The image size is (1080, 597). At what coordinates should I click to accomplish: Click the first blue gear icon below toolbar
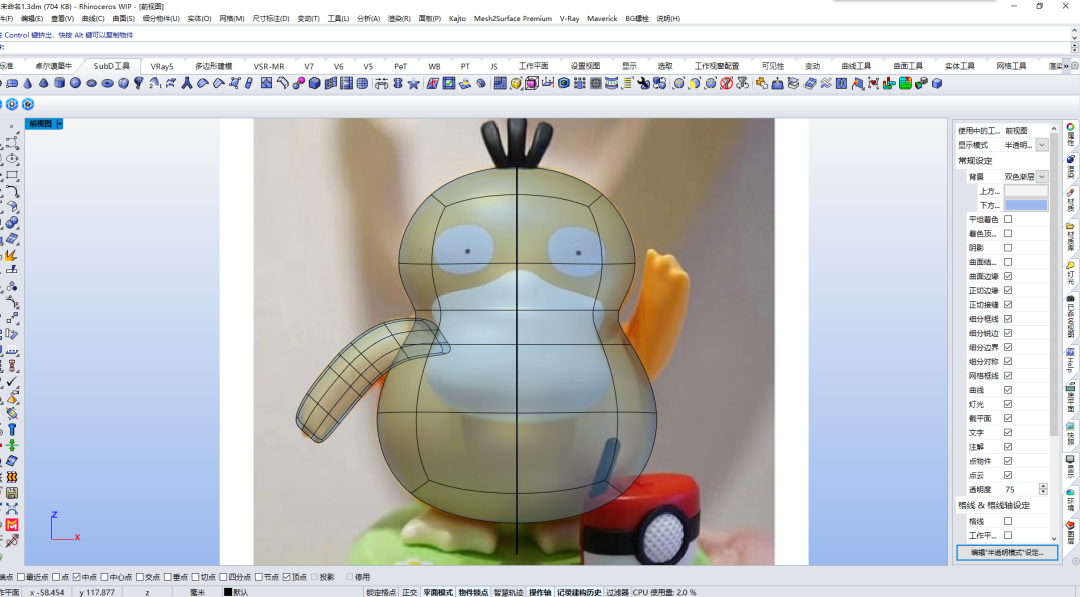12,104
